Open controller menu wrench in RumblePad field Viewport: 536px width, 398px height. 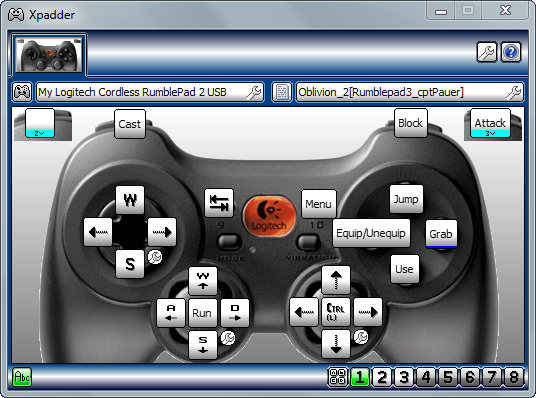pyautogui.click(x=254, y=92)
